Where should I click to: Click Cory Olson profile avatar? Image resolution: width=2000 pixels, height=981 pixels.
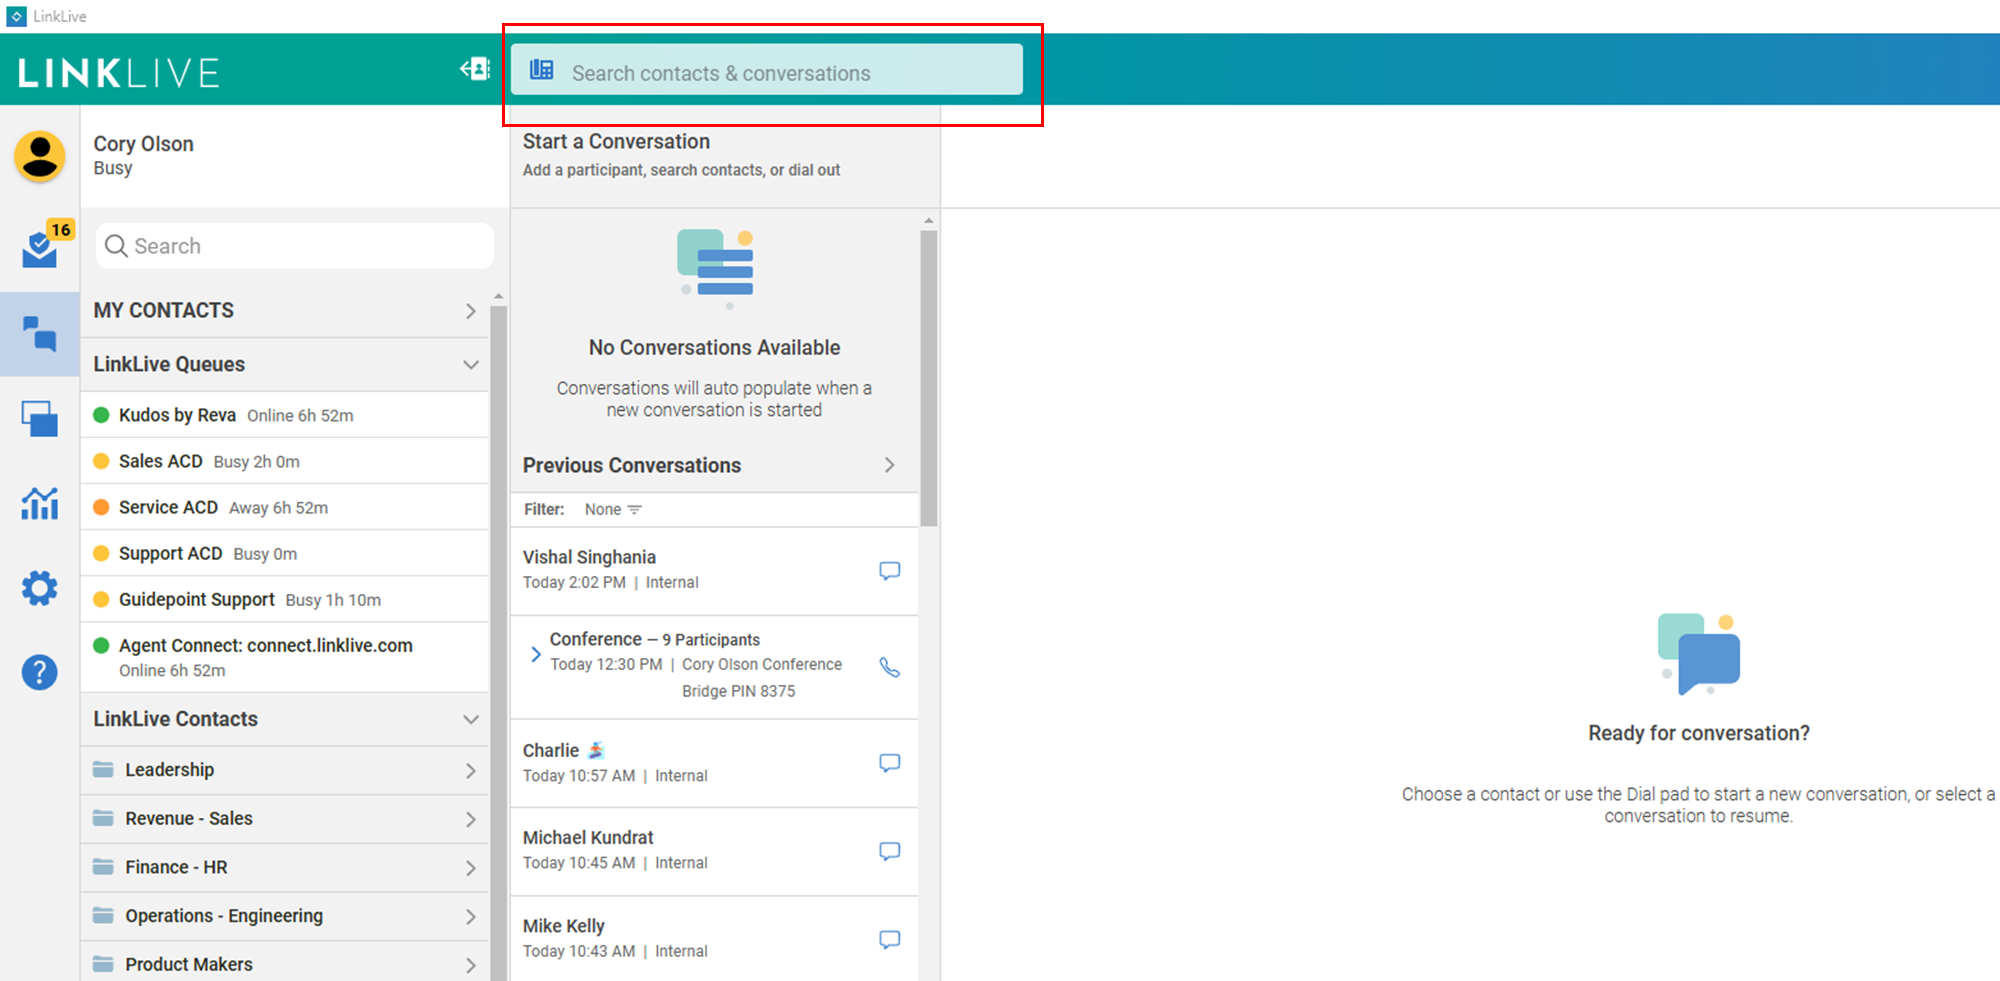tap(40, 157)
